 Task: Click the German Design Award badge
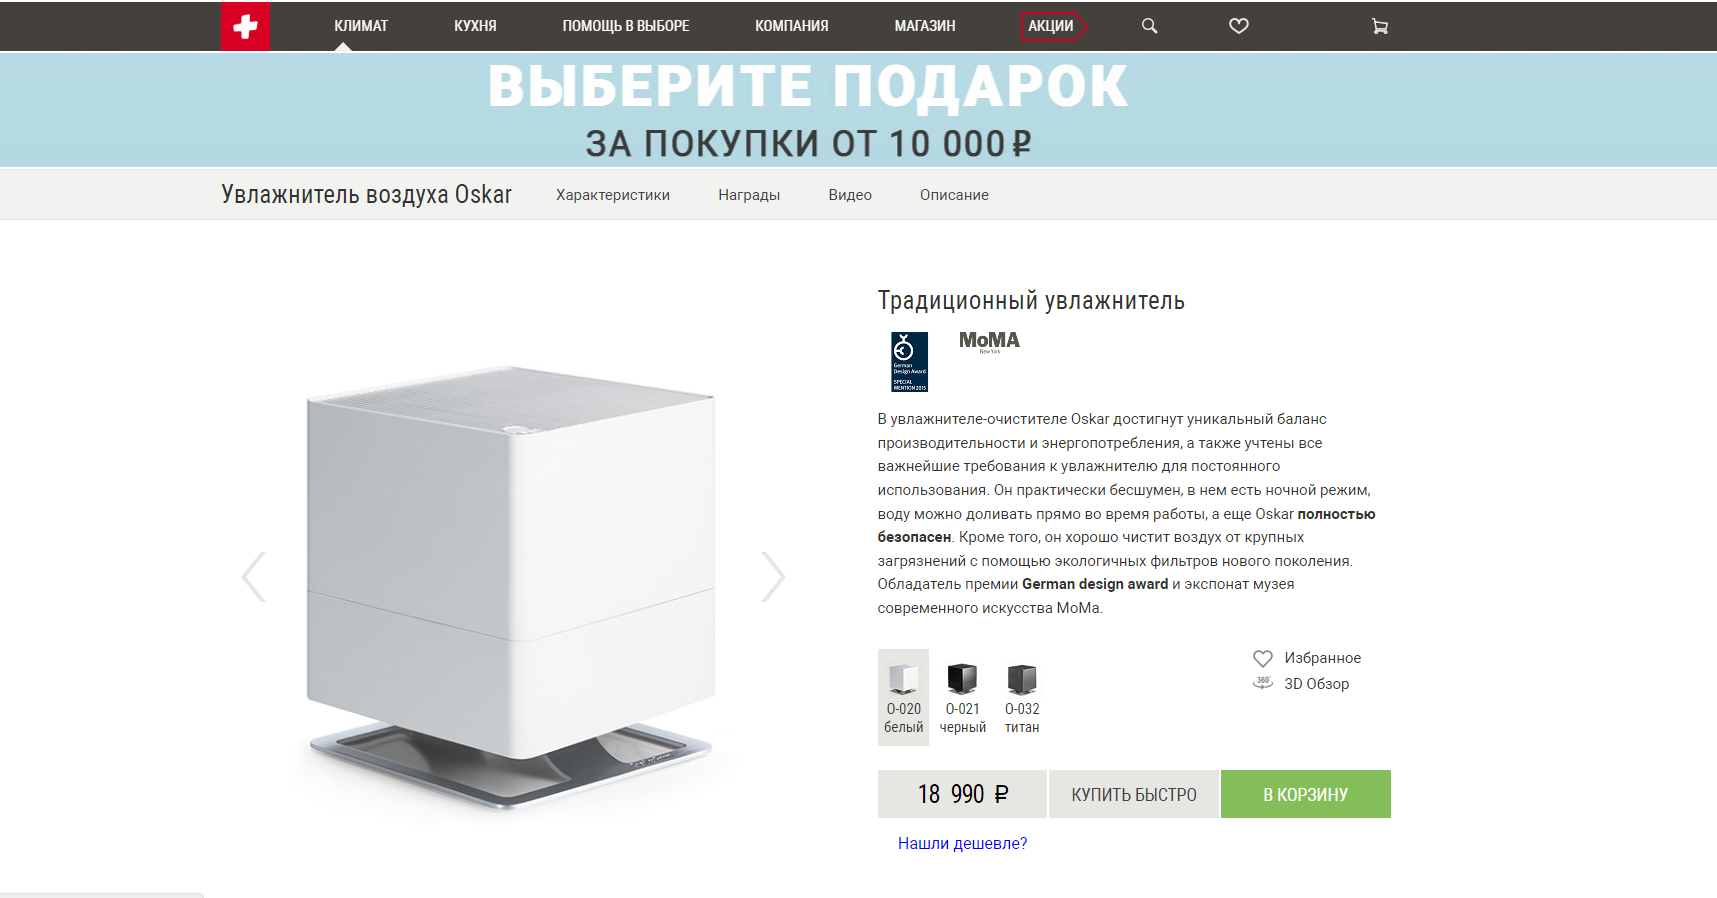(910, 362)
